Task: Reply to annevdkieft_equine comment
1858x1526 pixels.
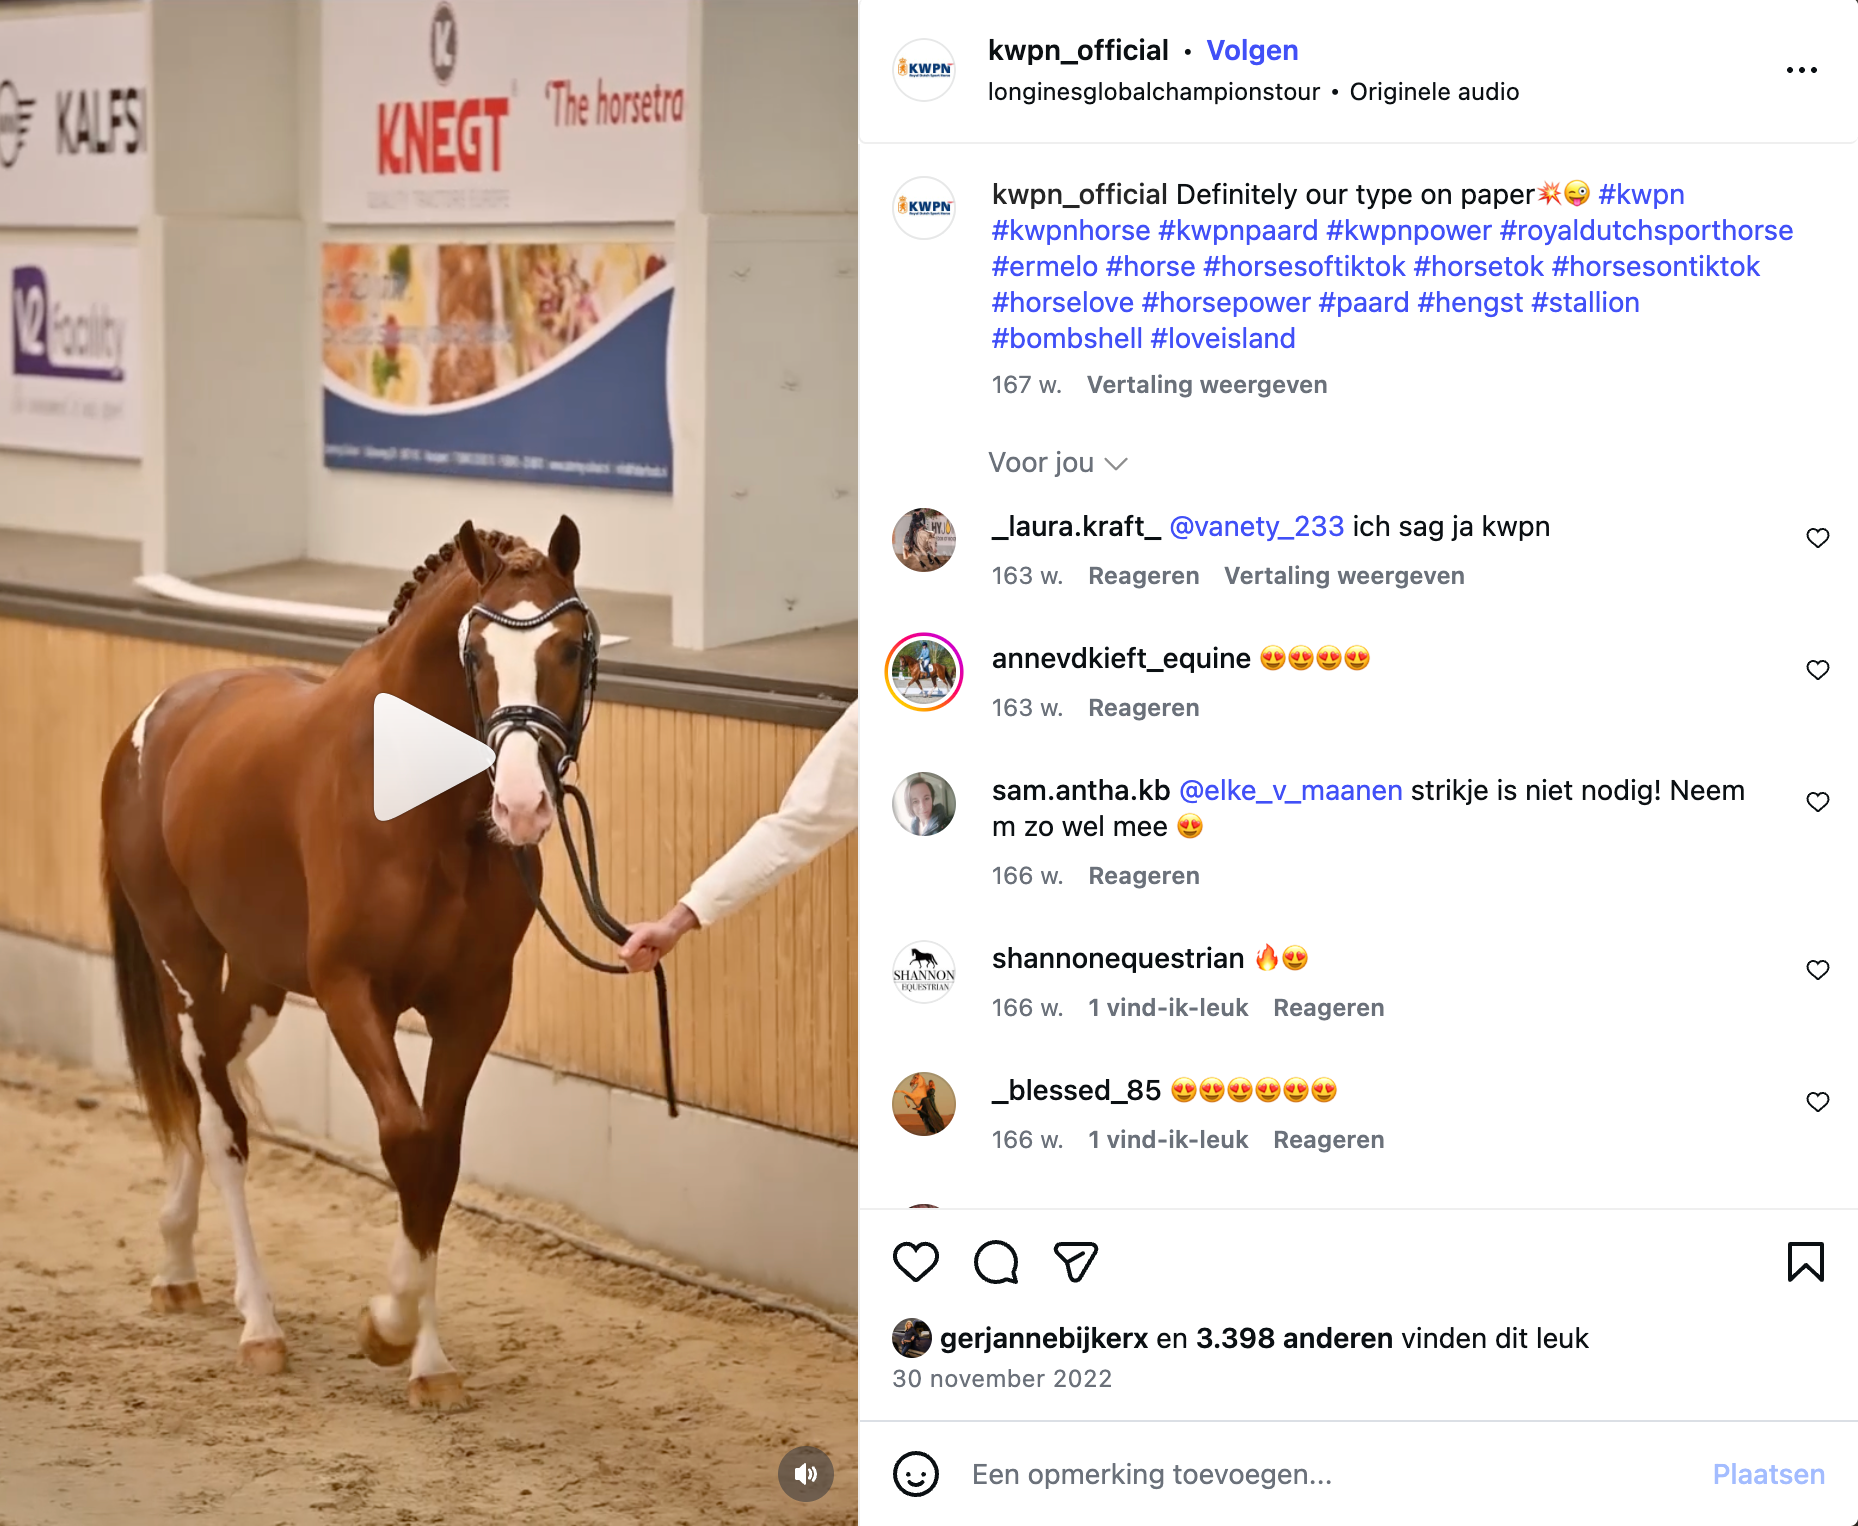Action: (x=1143, y=708)
